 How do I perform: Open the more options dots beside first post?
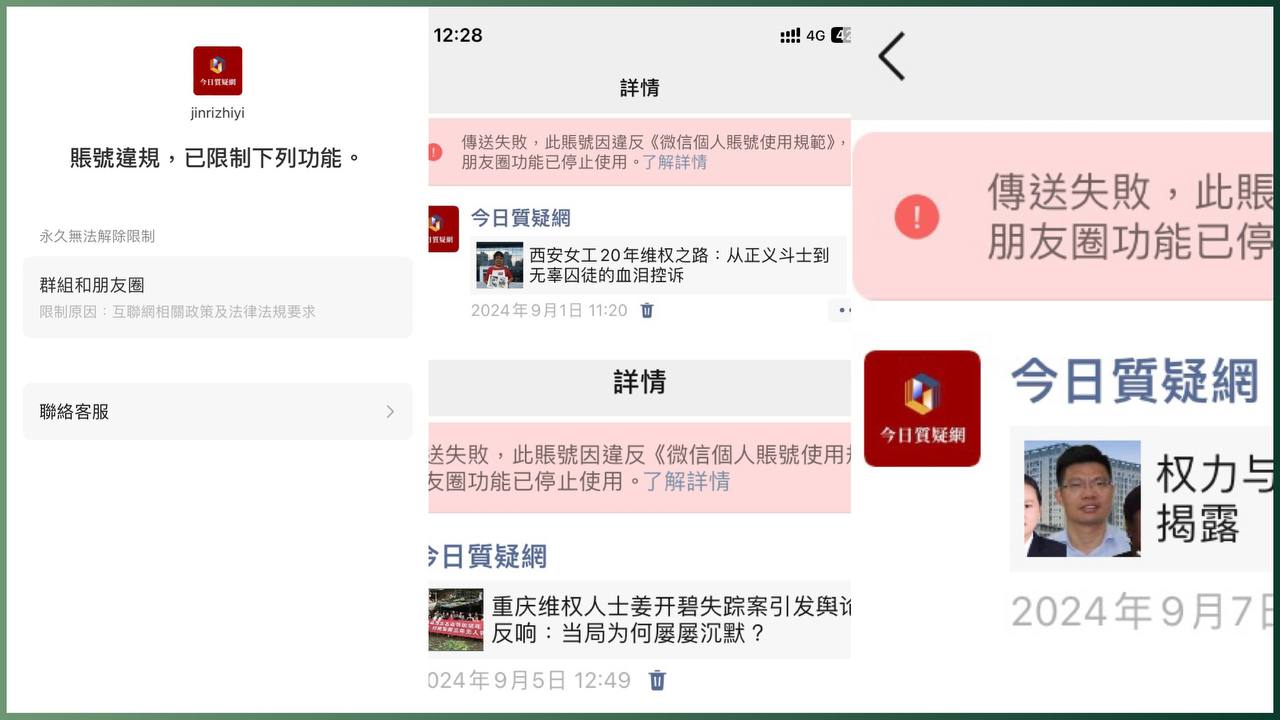pyautogui.click(x=842, y=310)
